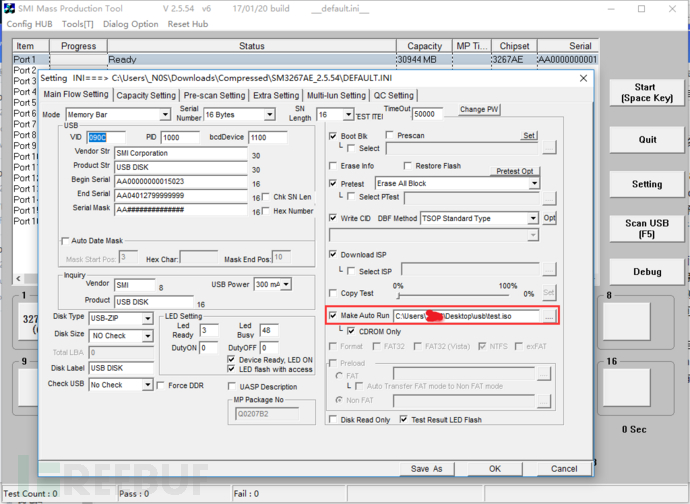Click the TimeOut 50000 field
This screenshot has height=504, width=690.
[427, 114]
